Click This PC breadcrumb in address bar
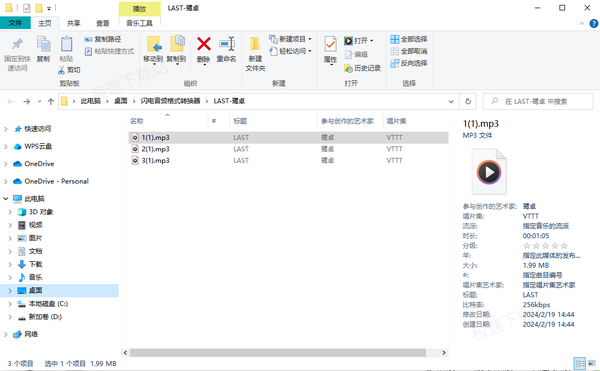Screen dimensions: 600x371 click(90, 101)
